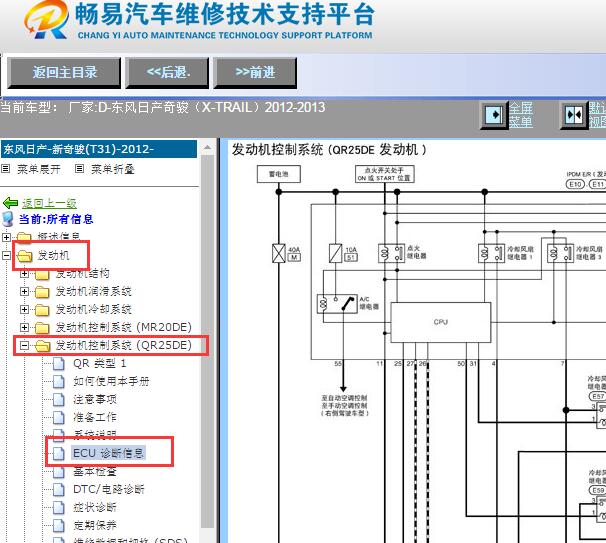Click the 菜单展开 icon

(6, 169)
